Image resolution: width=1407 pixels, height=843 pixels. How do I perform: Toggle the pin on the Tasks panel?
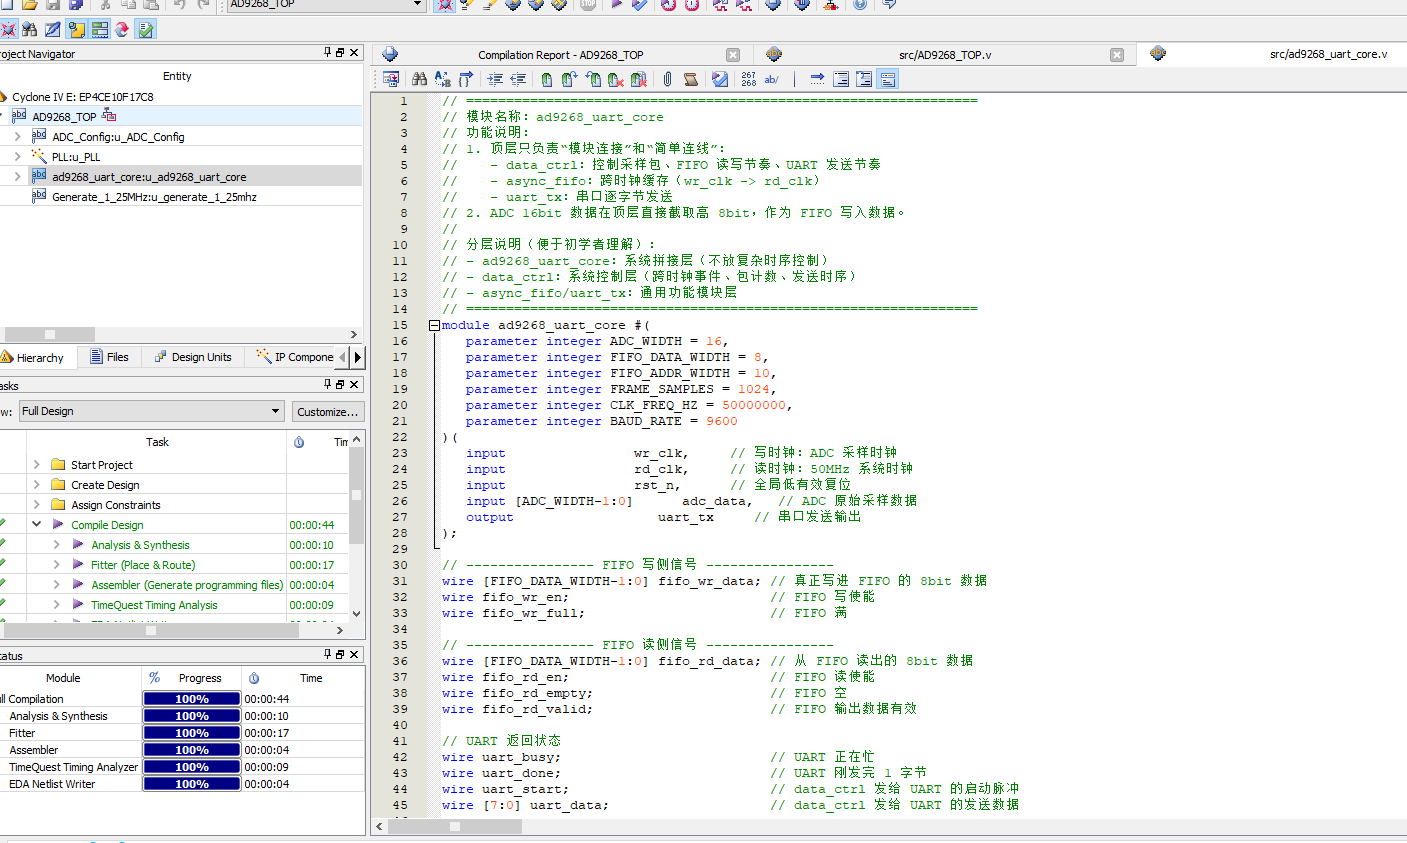[x=327, y=384]
